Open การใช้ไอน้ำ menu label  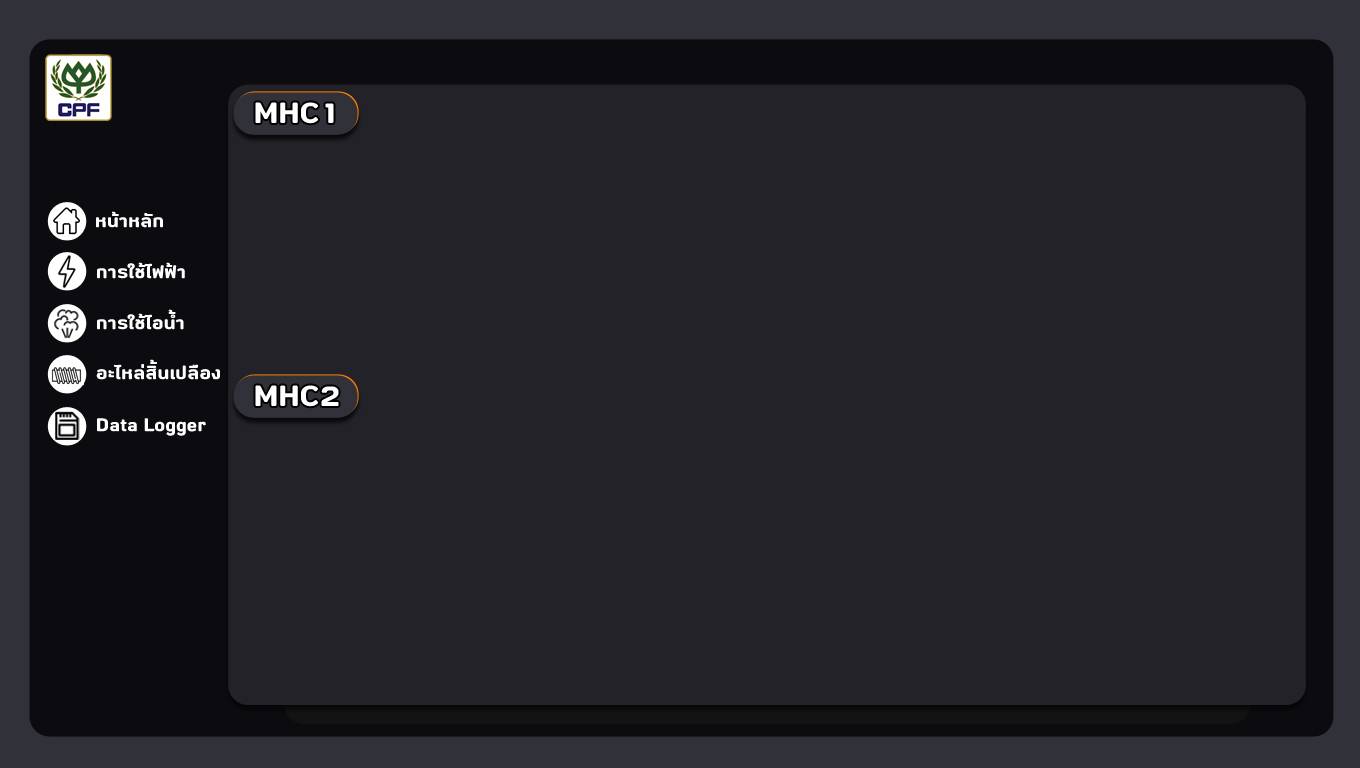[140, 323]
